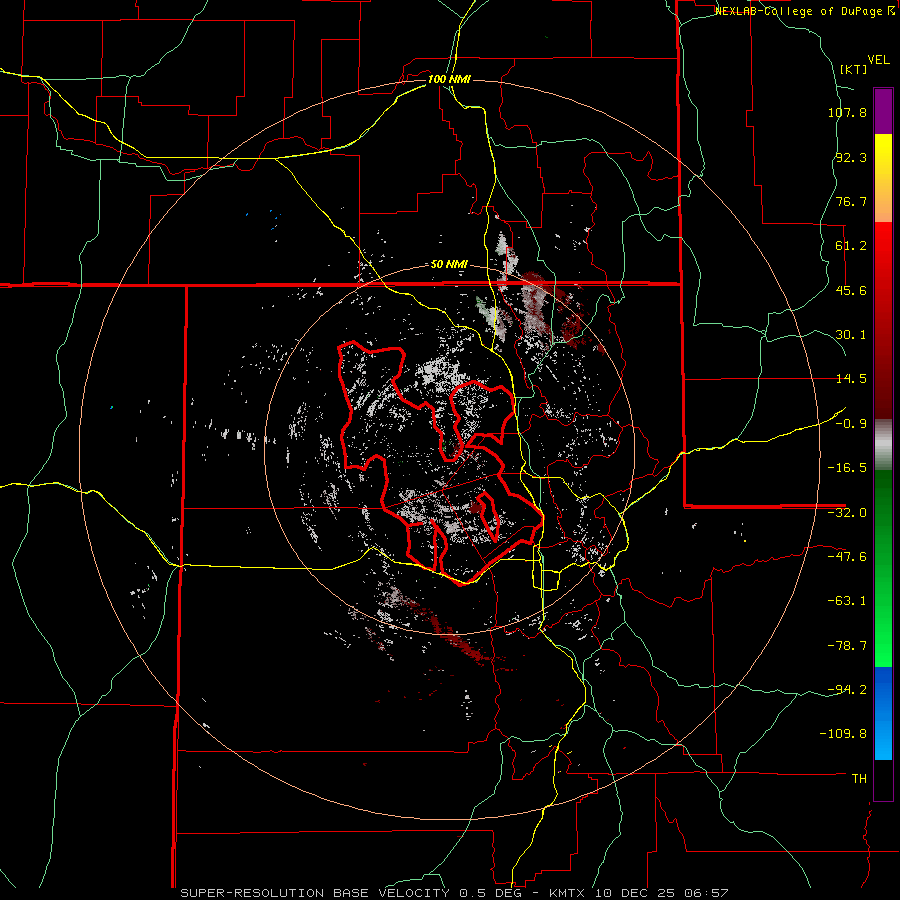
Task: Select the 76.7 legend value
Action: click(851, 201)
